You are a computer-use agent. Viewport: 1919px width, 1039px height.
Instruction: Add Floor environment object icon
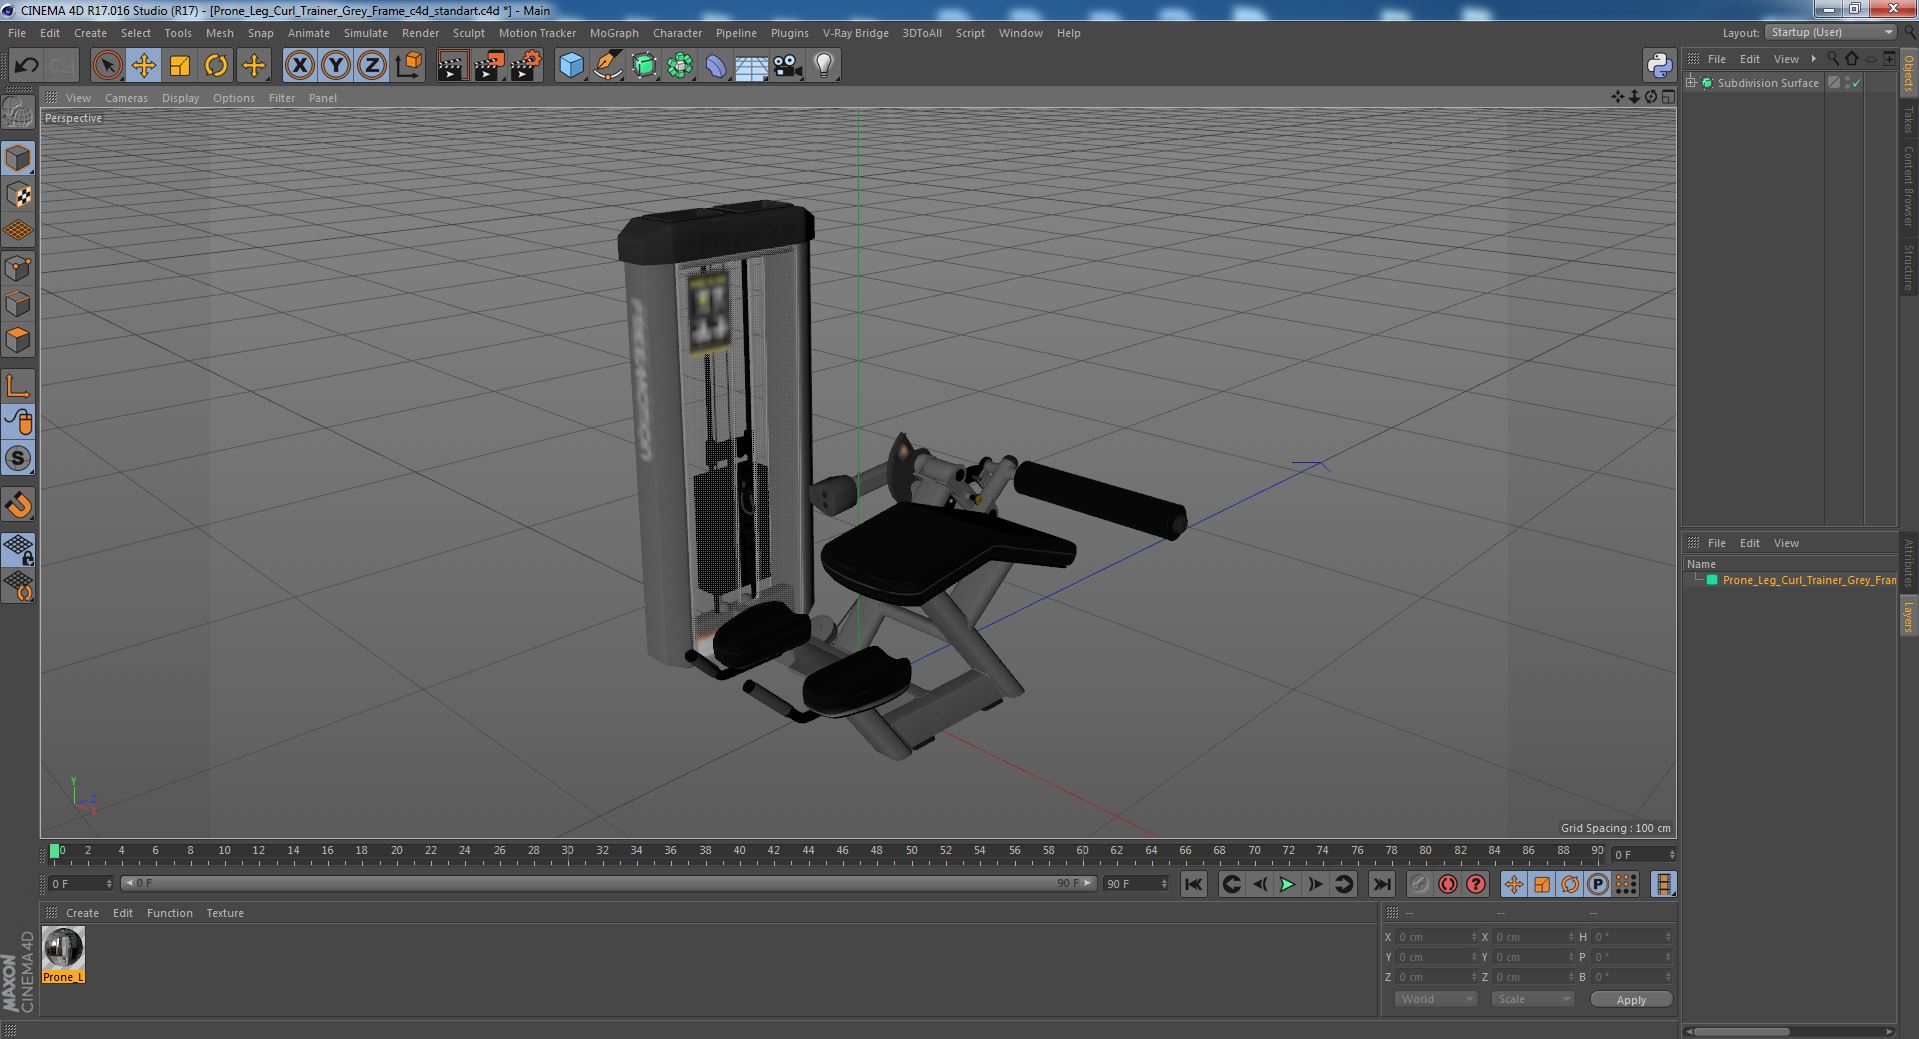[x=751, y=66]
